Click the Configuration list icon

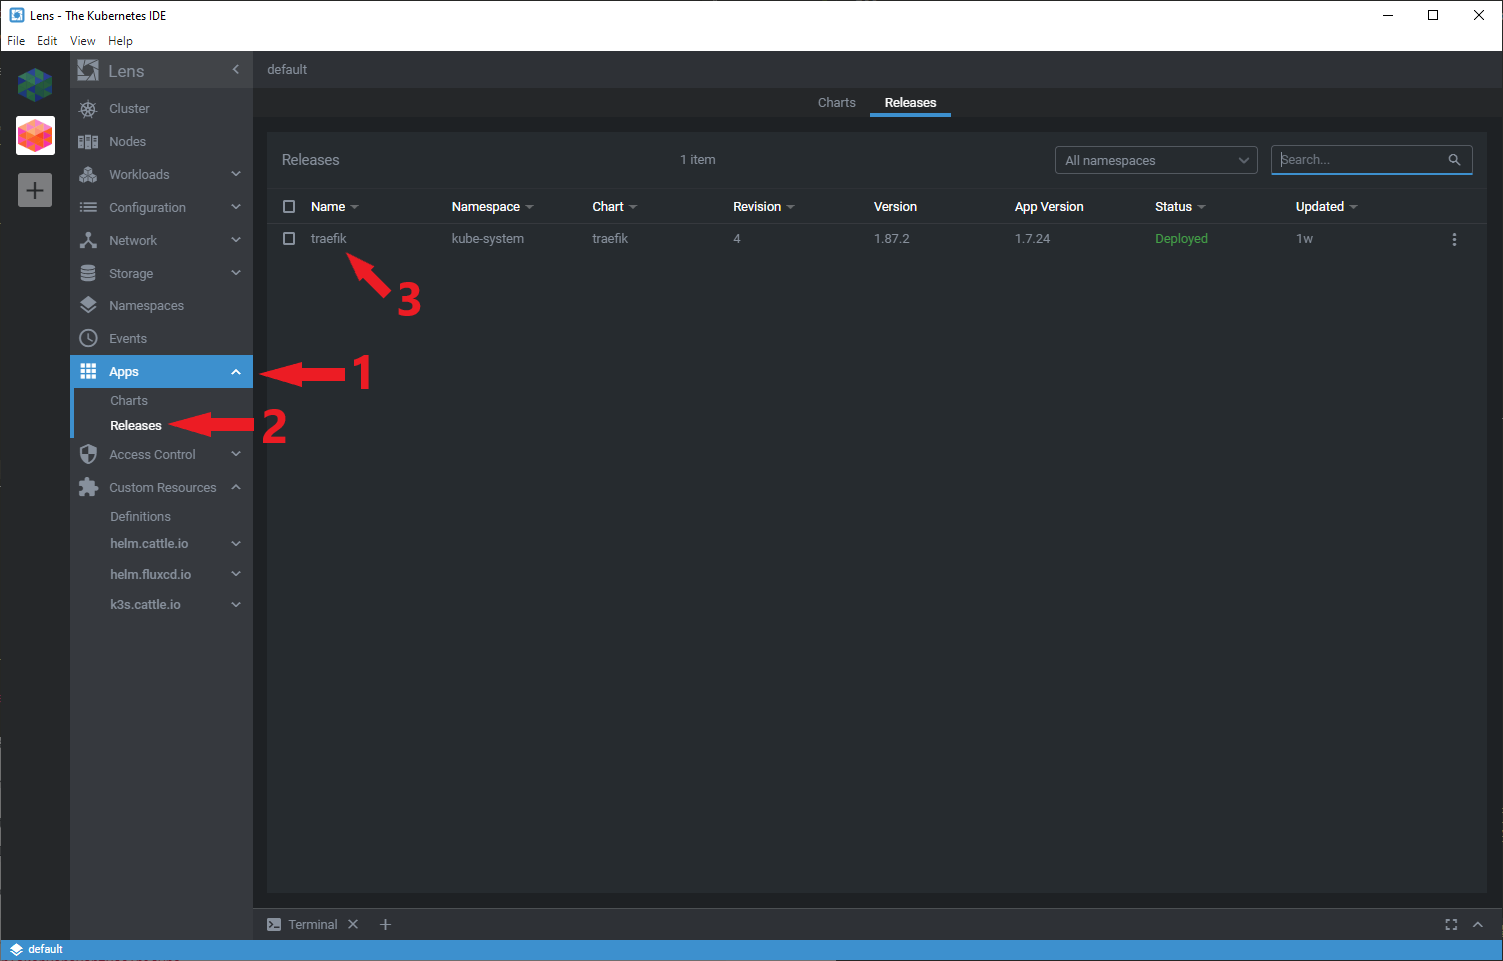coord(88,207)
